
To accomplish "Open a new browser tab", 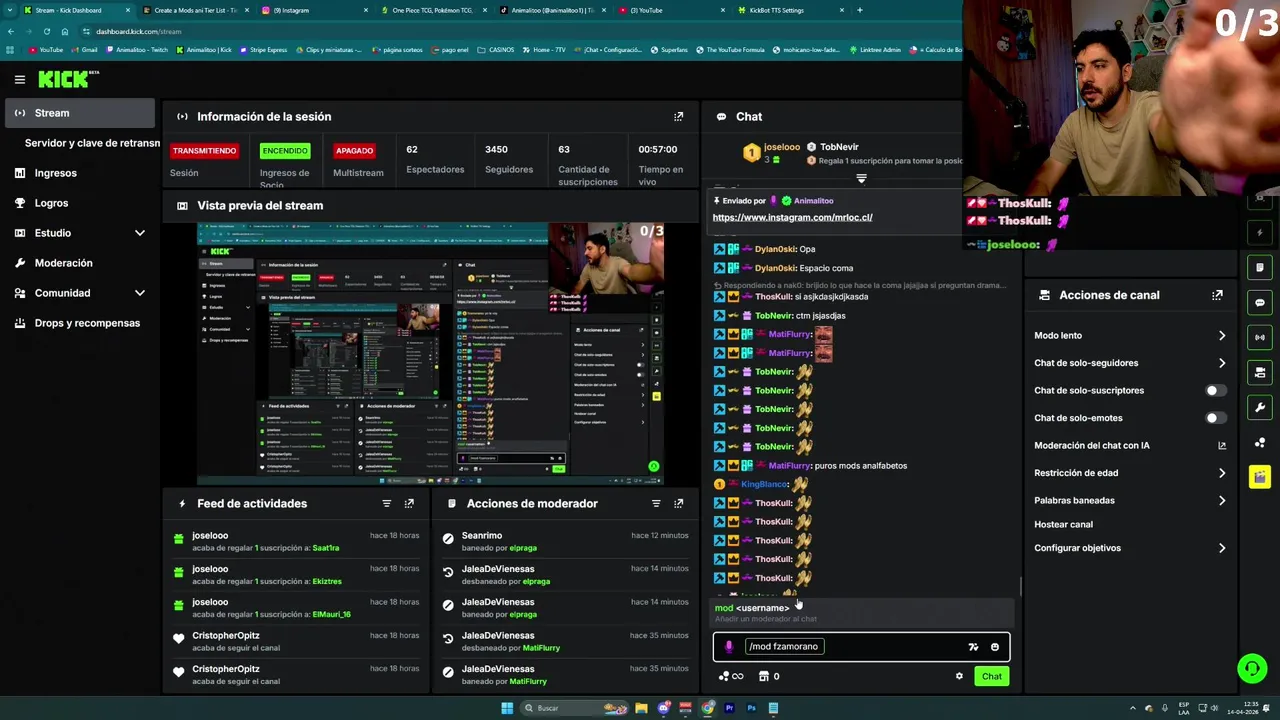I will point(860,10).
